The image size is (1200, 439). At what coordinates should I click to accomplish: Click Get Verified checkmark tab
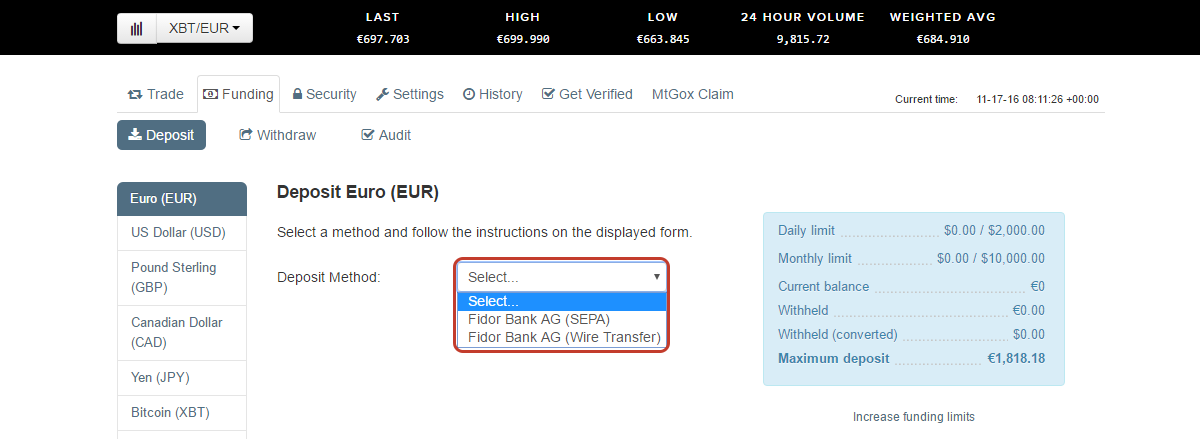(x=587, y=94)
